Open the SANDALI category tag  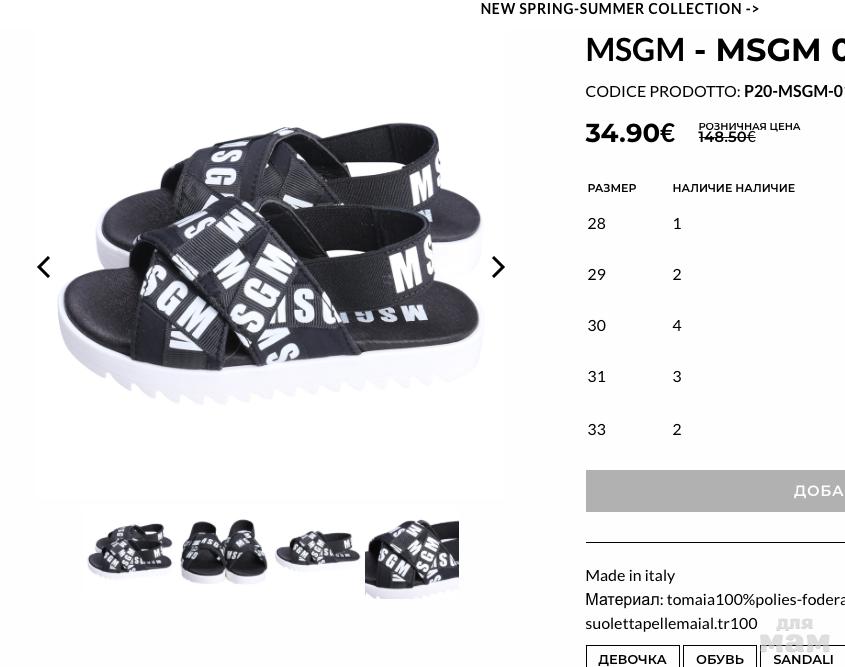[x=802, y=658]
